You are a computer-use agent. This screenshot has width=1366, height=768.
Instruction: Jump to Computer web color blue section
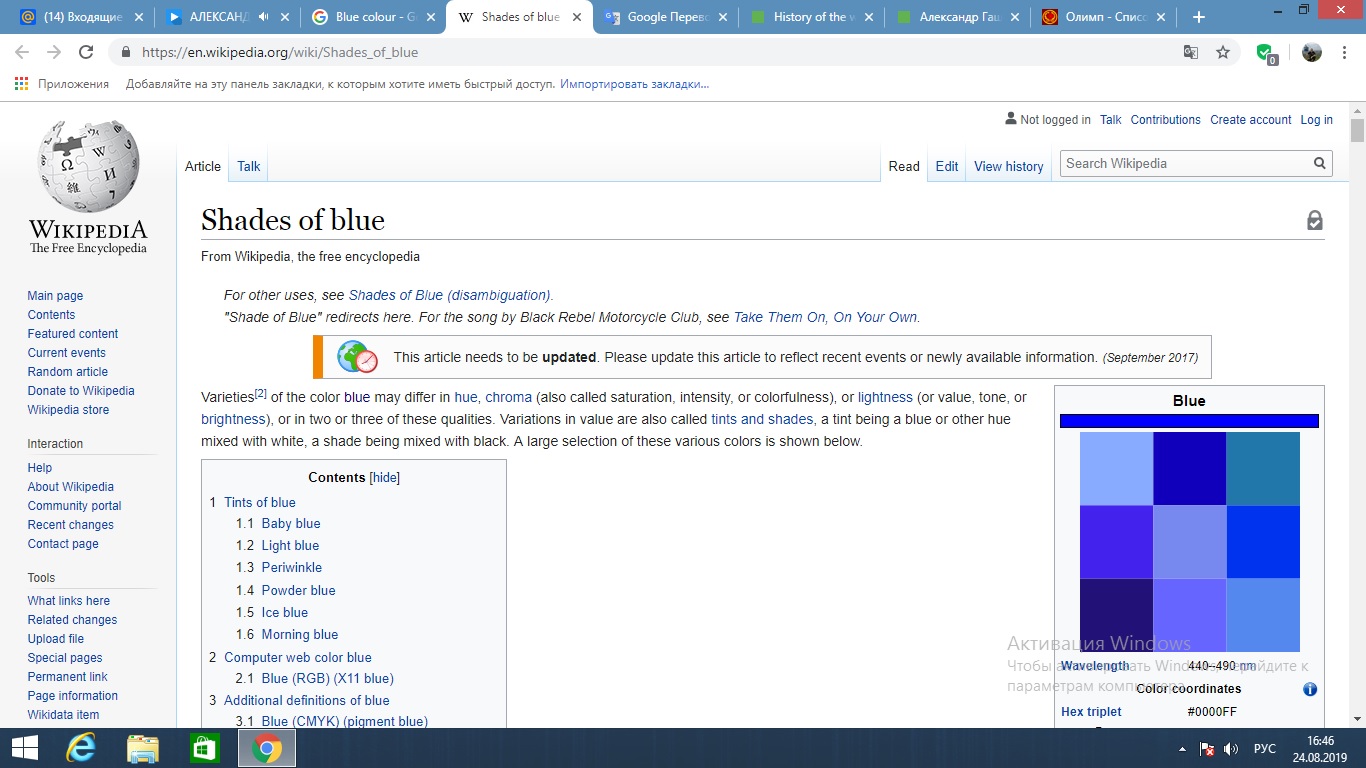pos(298,657)
